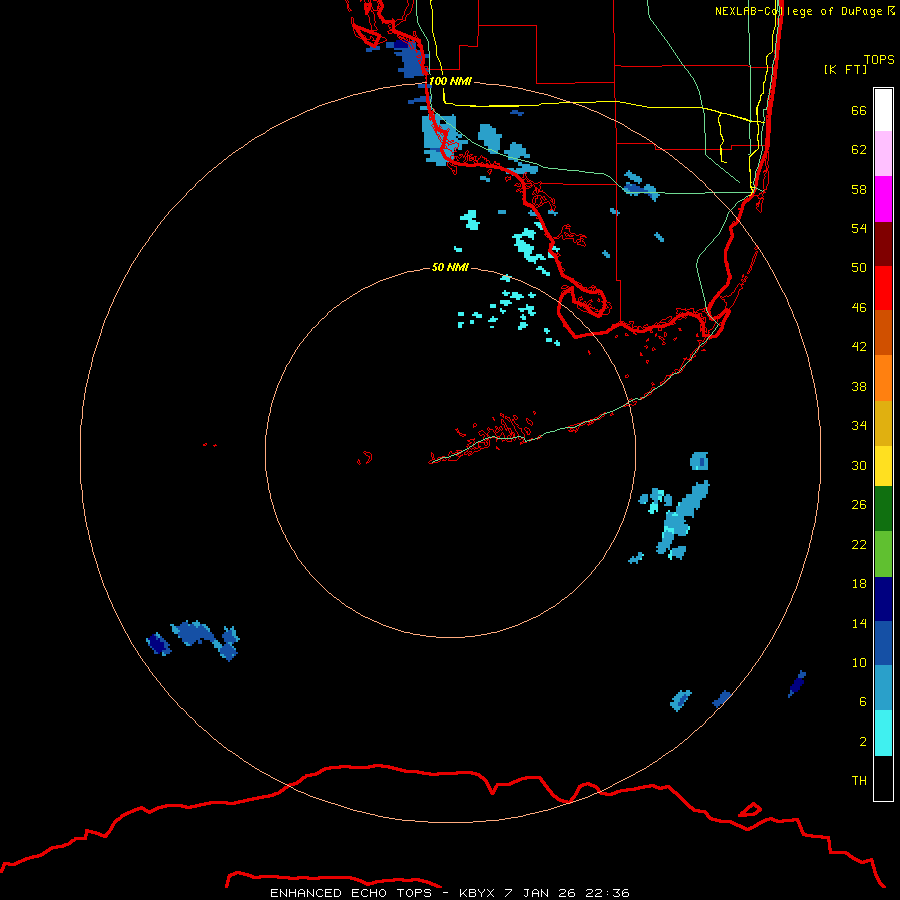Viewport: 900px width, 900px height.
Task: Click the ENHANCED ECHO TOPS KBYX caption
Action: [449, 893]
